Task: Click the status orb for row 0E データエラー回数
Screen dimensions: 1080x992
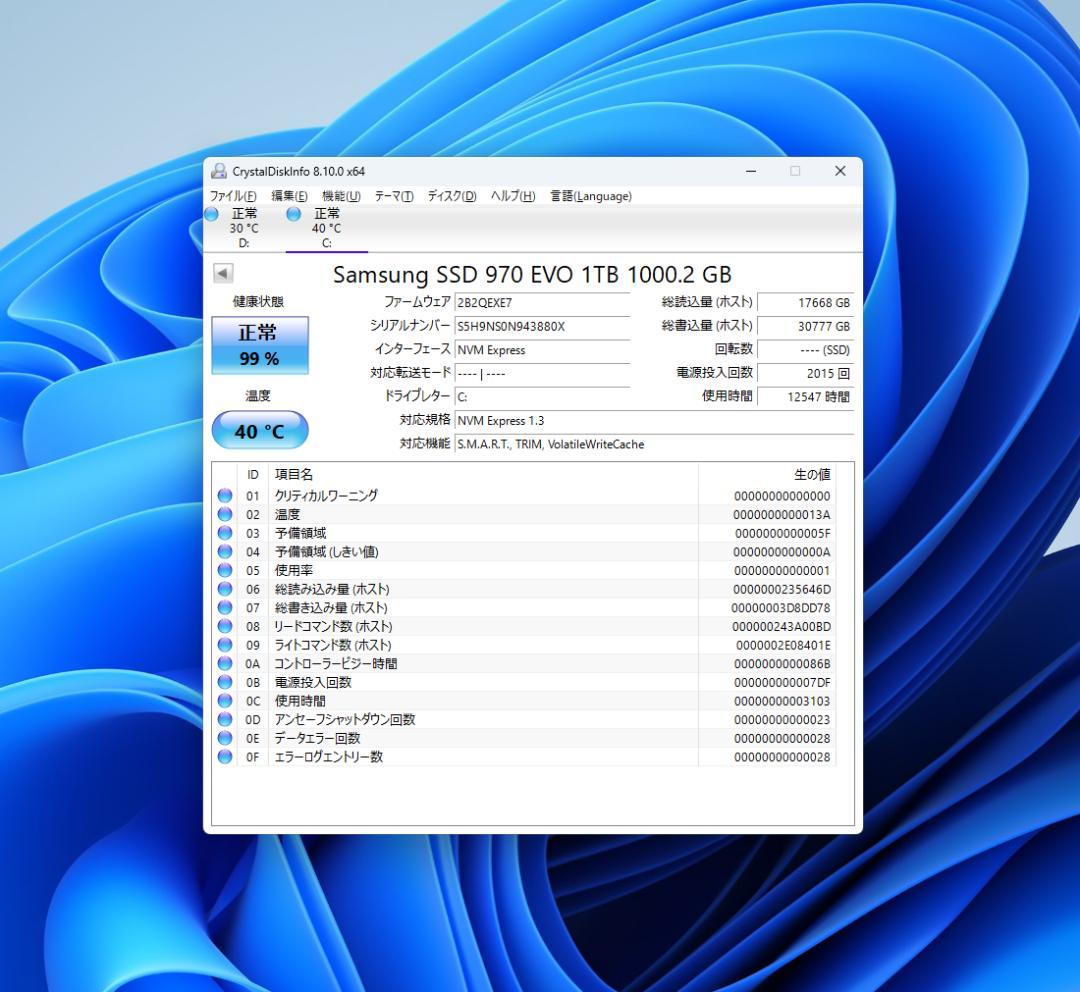Action: coord(225,737)
